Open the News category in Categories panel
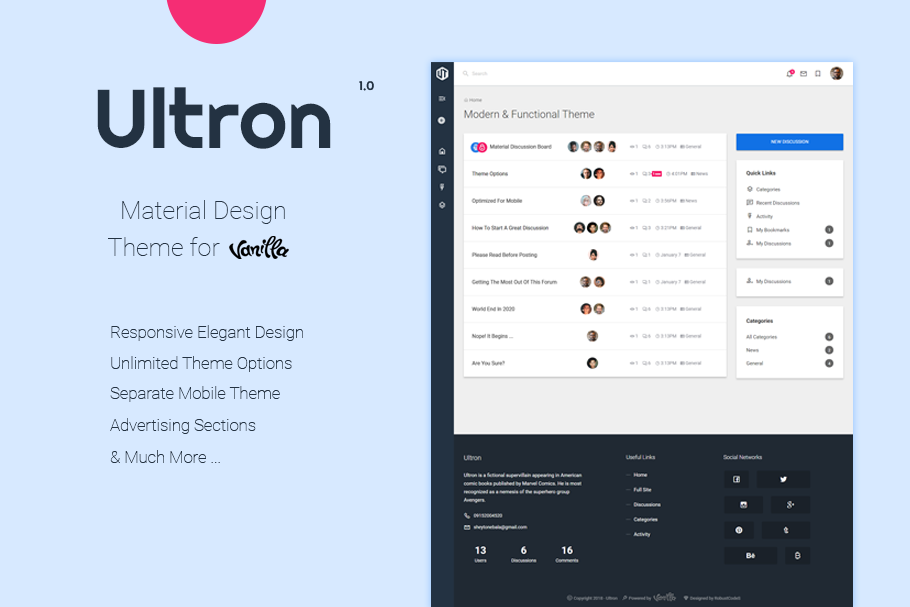 pyautogui.click(x=752, y=350)
